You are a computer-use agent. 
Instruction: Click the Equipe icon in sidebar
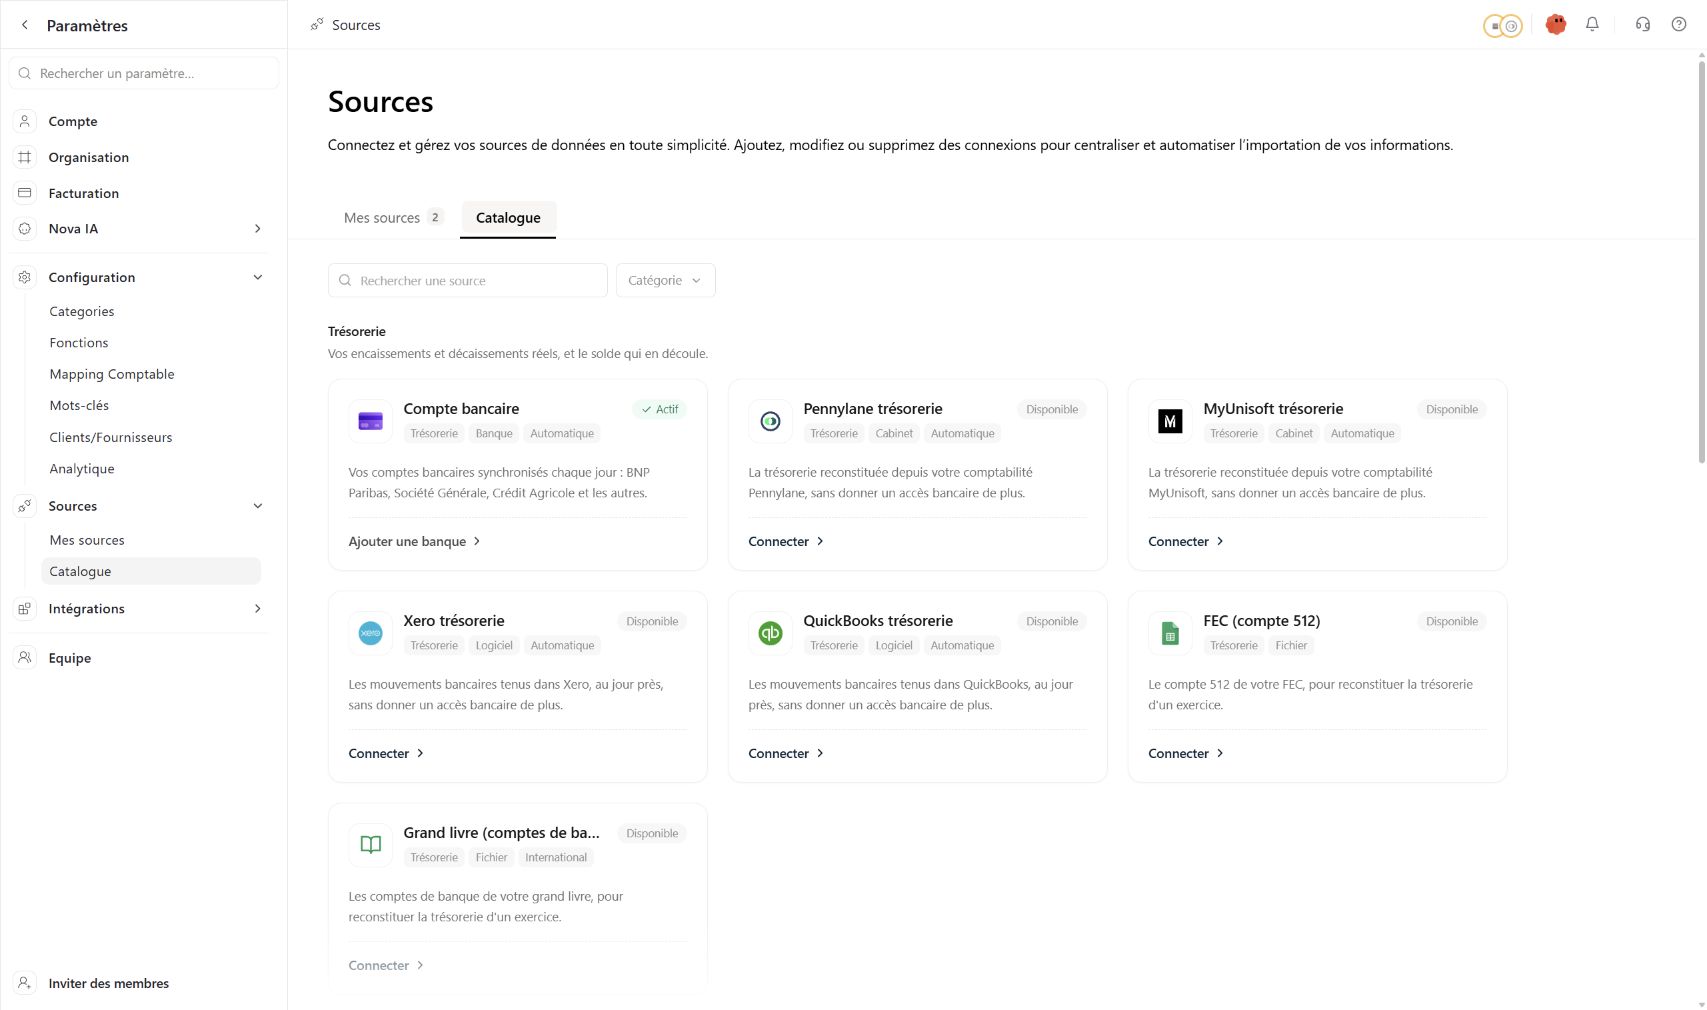pyautogui.click(x=25, y=658)
